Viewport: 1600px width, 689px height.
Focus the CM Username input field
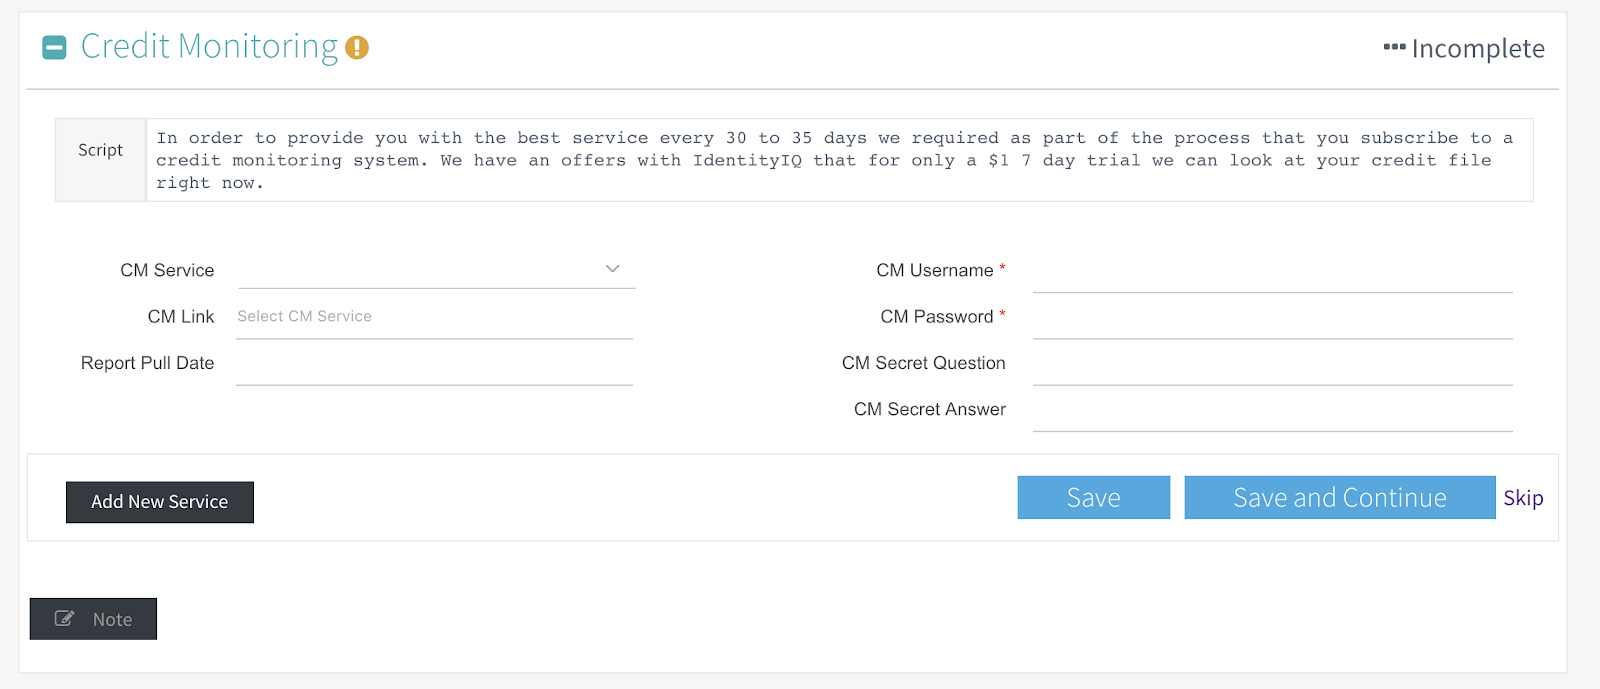[x=1272, y=272]
